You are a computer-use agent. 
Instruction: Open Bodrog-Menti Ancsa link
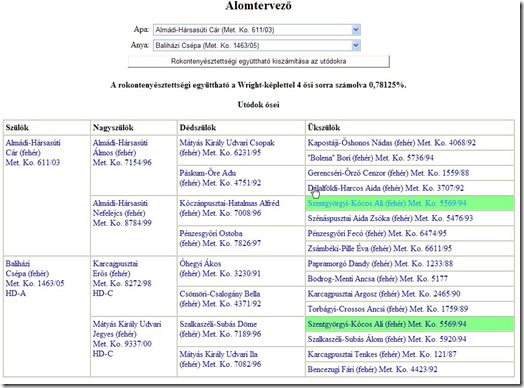(378, 279)
